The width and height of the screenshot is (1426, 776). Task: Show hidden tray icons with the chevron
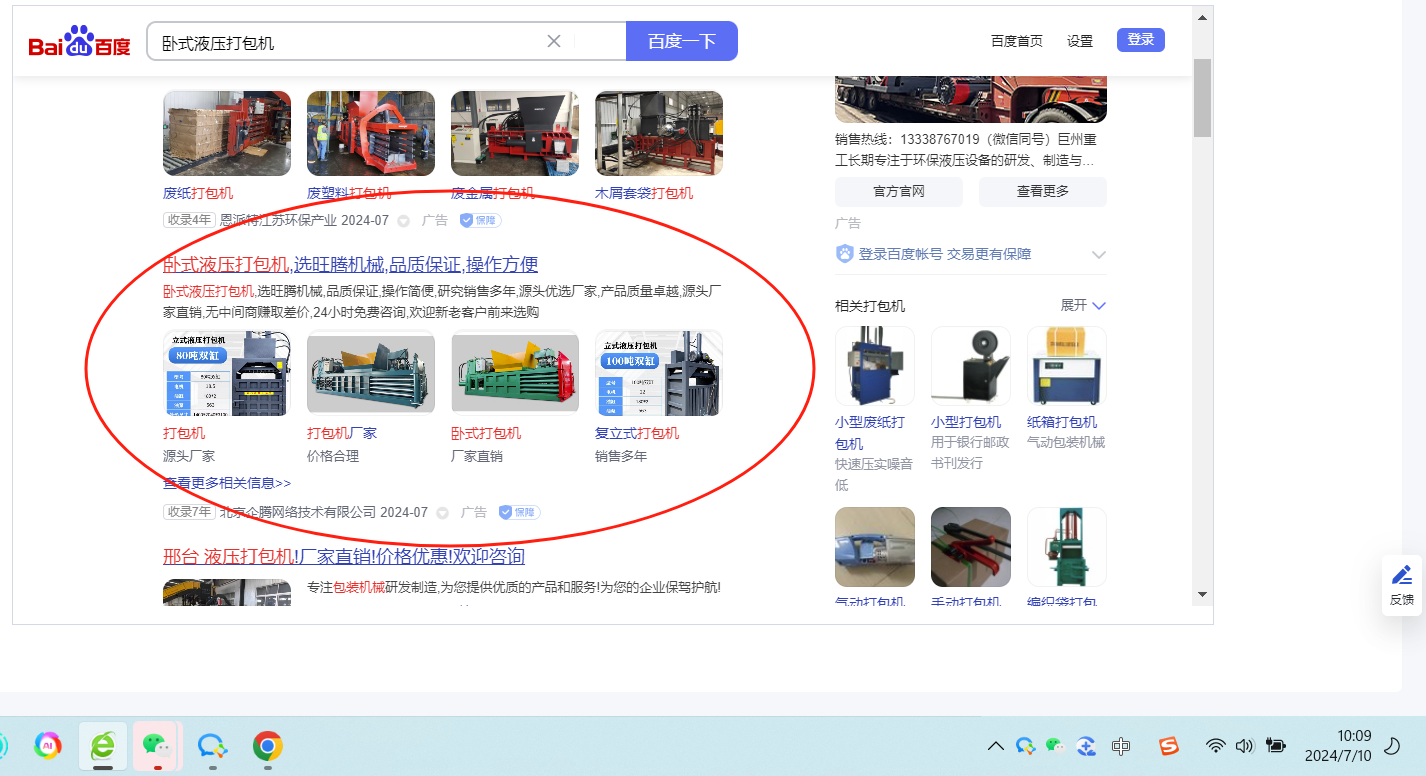996,746
